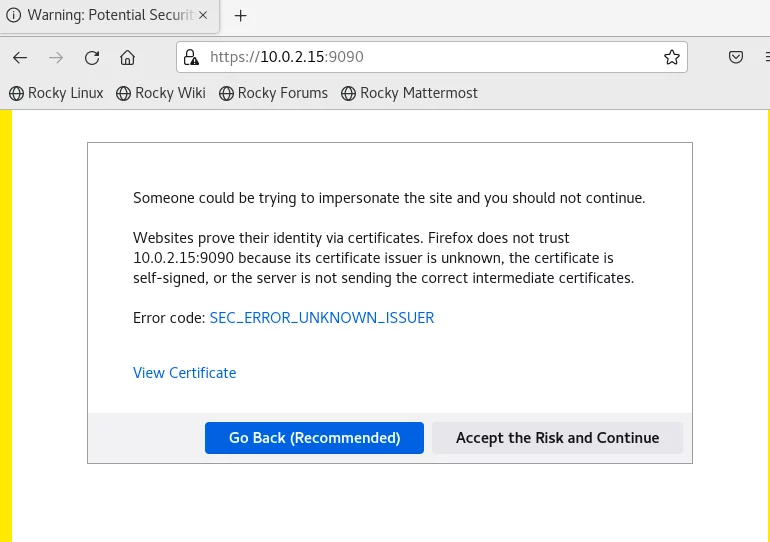Go back with the back arrow
The image size is (770, 542).
click(20, 57)
